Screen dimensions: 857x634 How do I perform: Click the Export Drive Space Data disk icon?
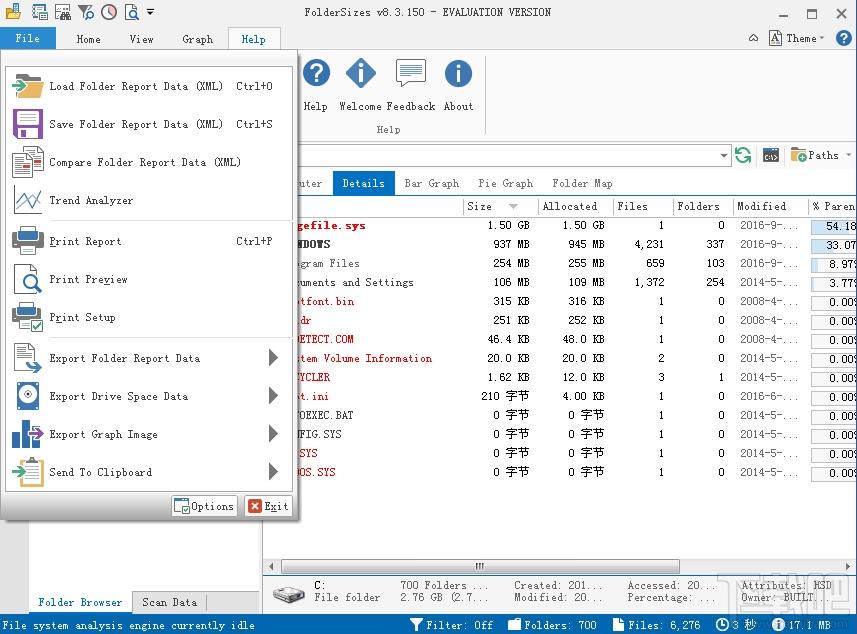coord(27,396)
